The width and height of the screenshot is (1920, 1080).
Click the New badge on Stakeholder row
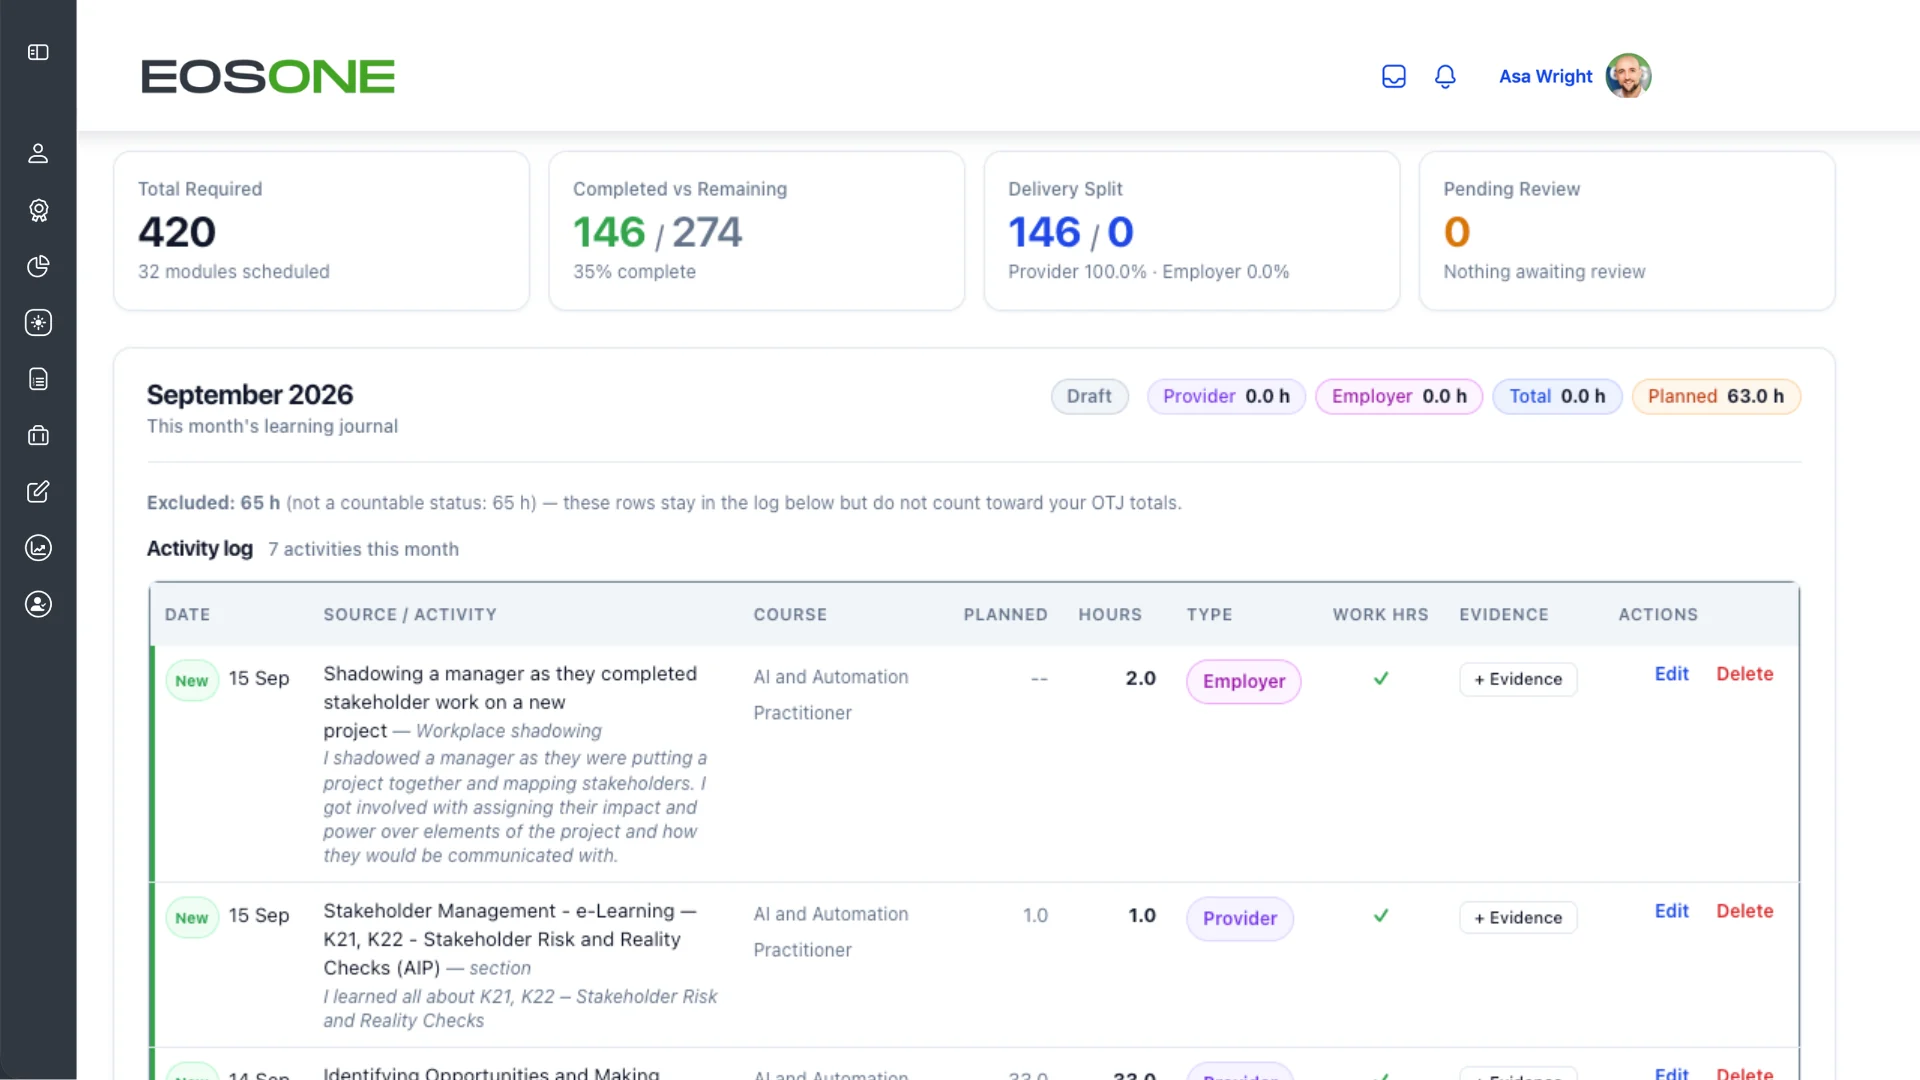192,917
